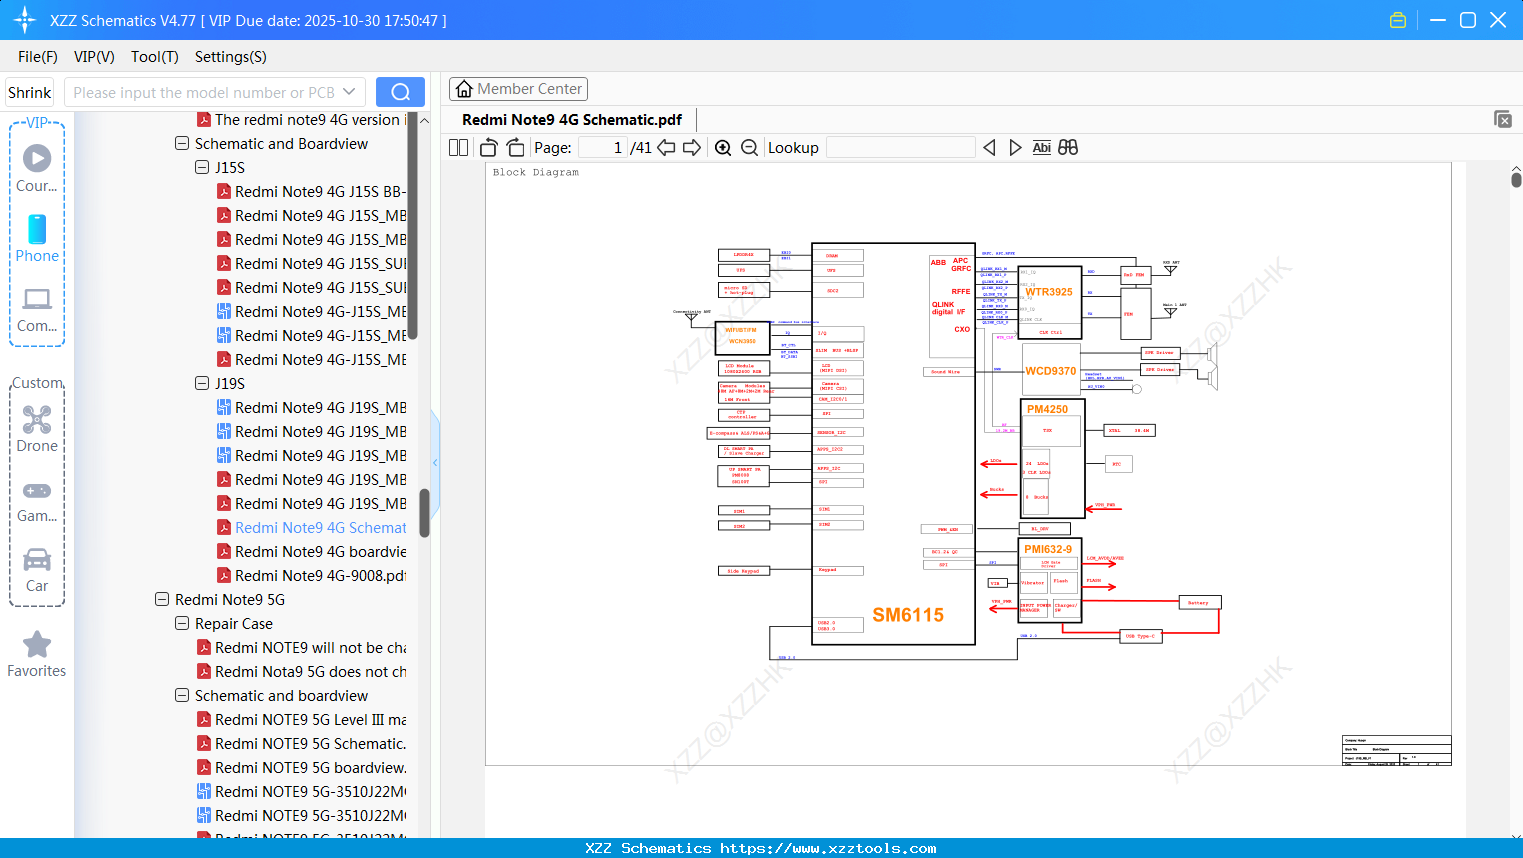The image size is (1523, 858).
Task: Click the blue search magnifier button
Action: coord(400,91)
